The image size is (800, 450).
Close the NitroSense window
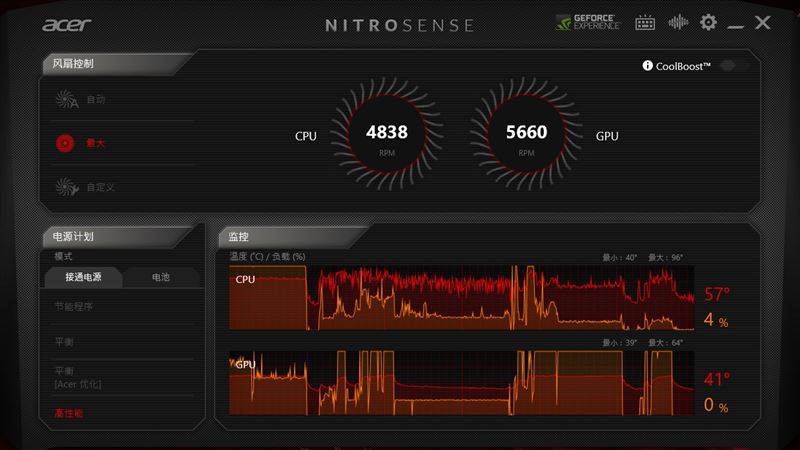click(x=763, y=22)
